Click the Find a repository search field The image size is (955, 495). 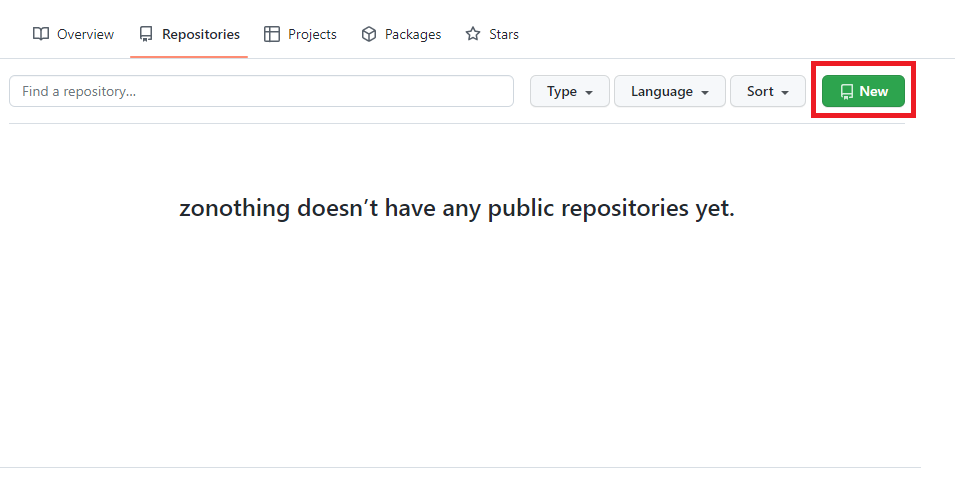click(x=261, y=91)
